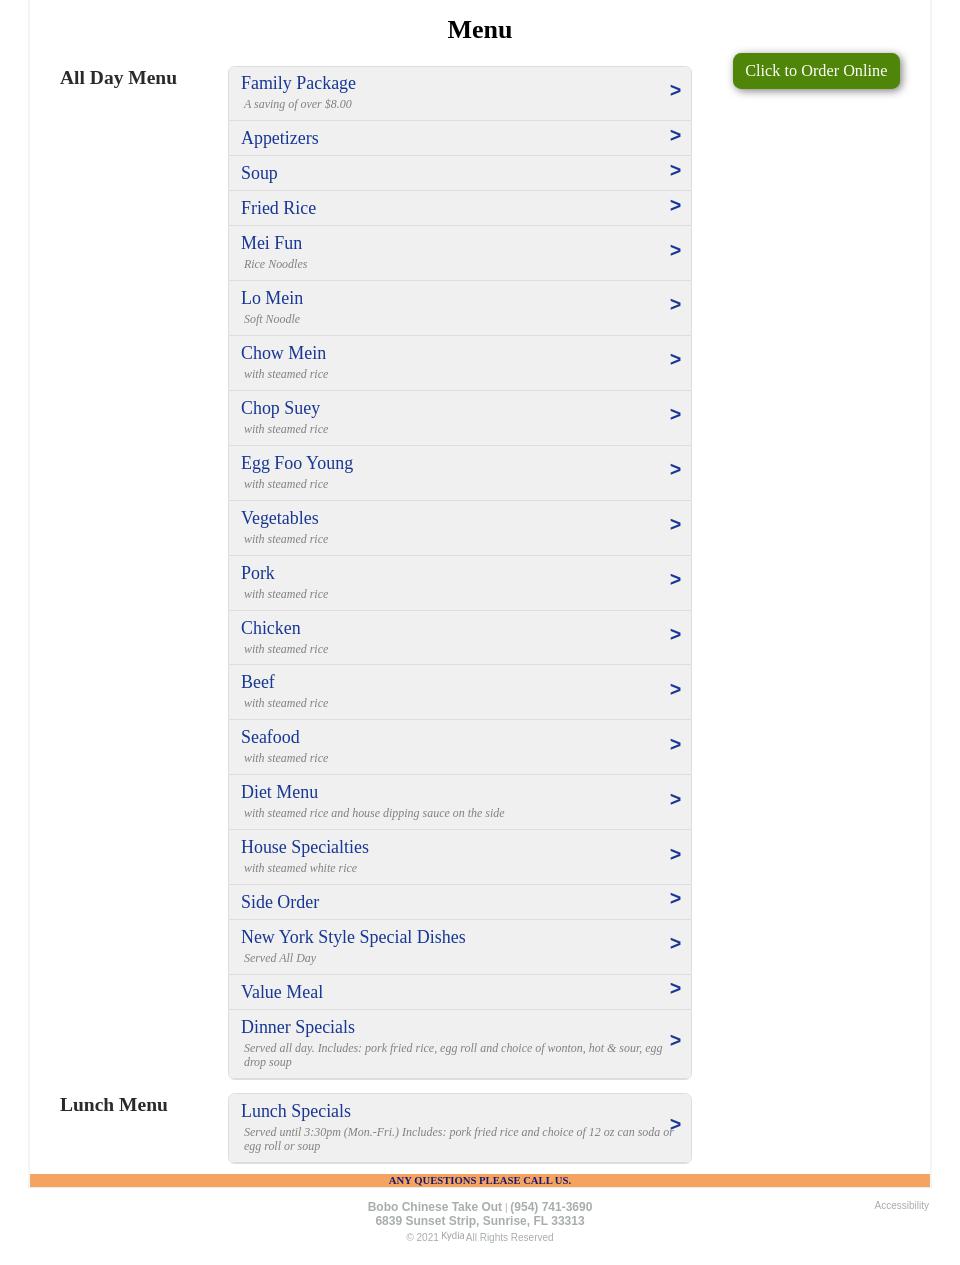Screen dimensions: 960x1265
Task: Click the chevron next to Chicken
Action: click(675, 635)
